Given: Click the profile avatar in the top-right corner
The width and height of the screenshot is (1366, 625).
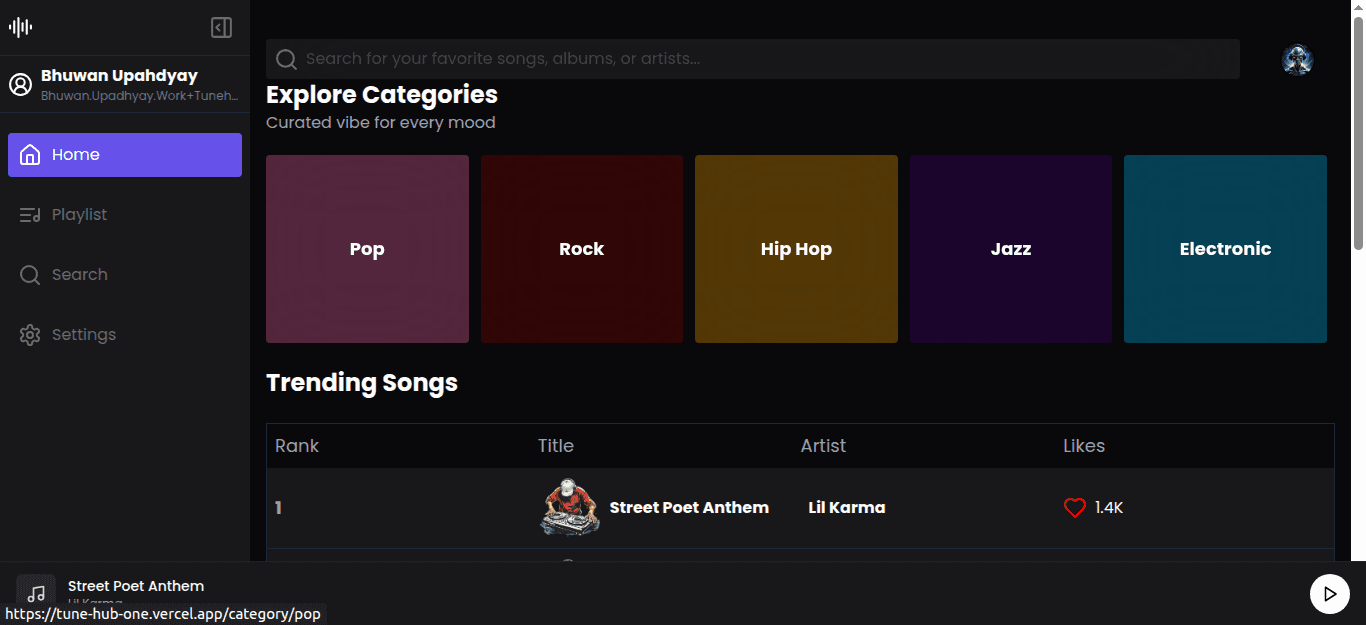Looking at the screenshot, I should (1297, 60).
